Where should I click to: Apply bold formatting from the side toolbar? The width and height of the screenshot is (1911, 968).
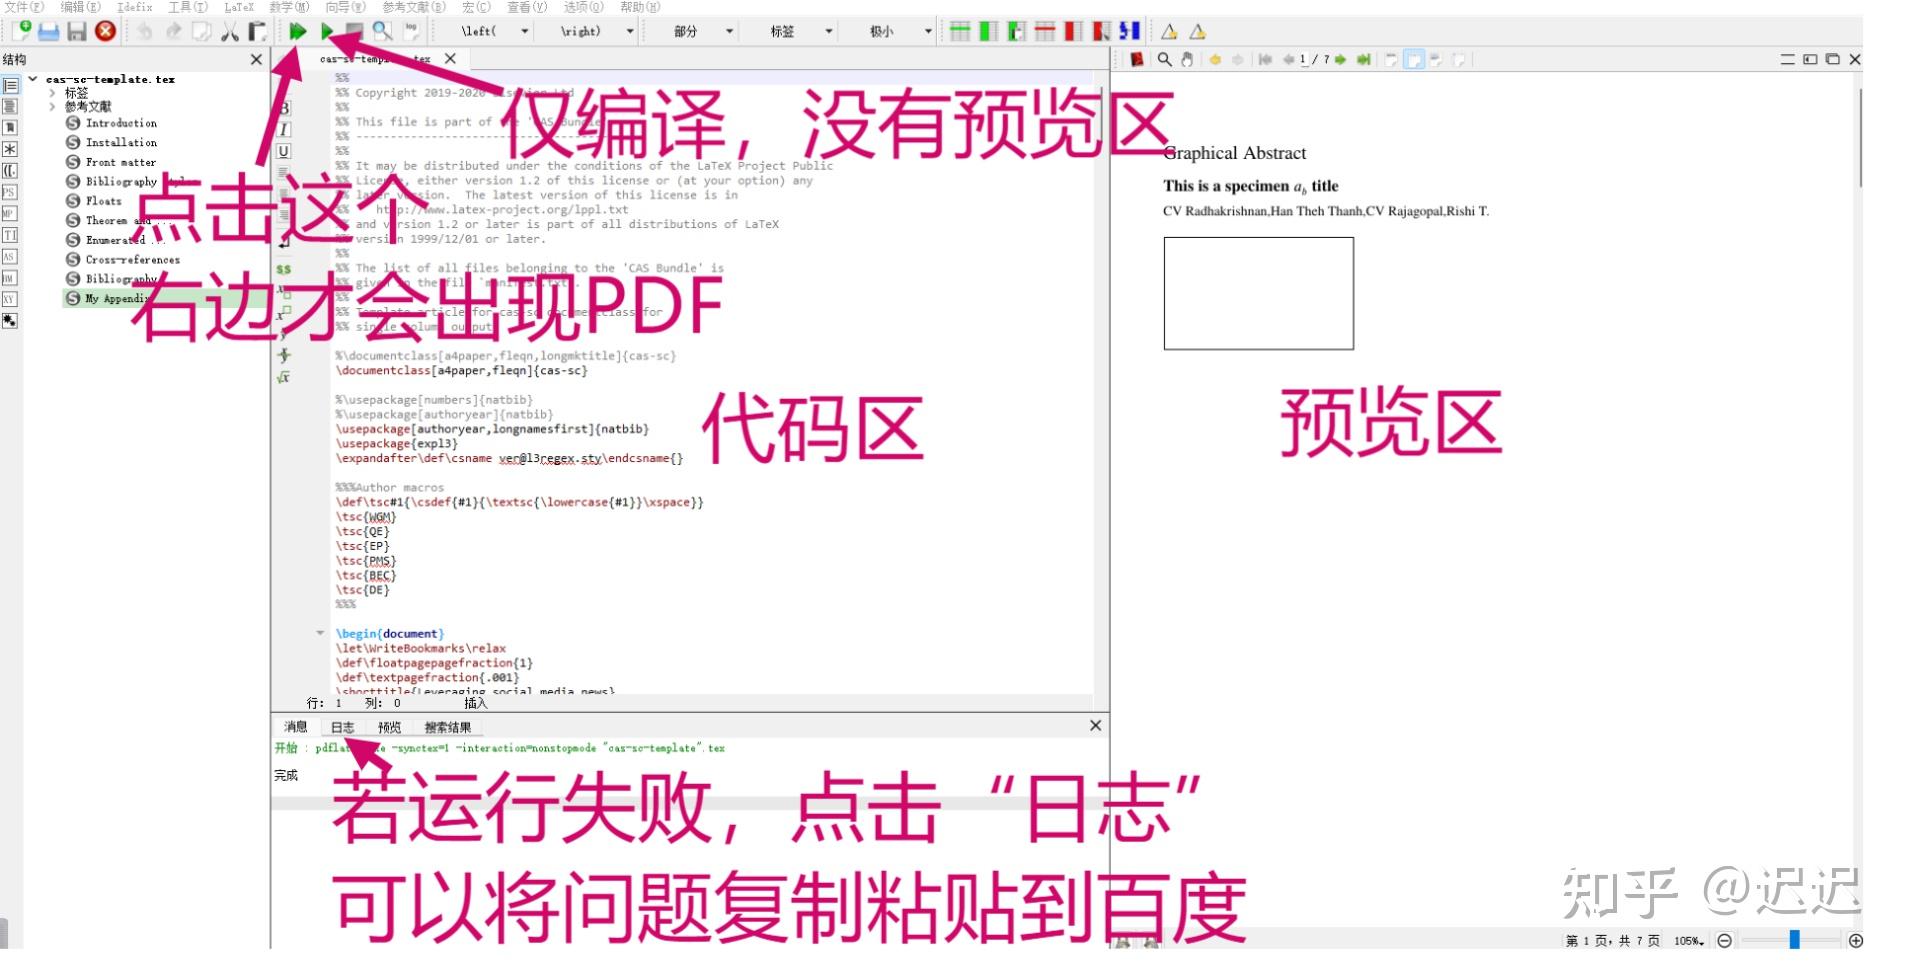pyautogui.click(x=285, y=107)
